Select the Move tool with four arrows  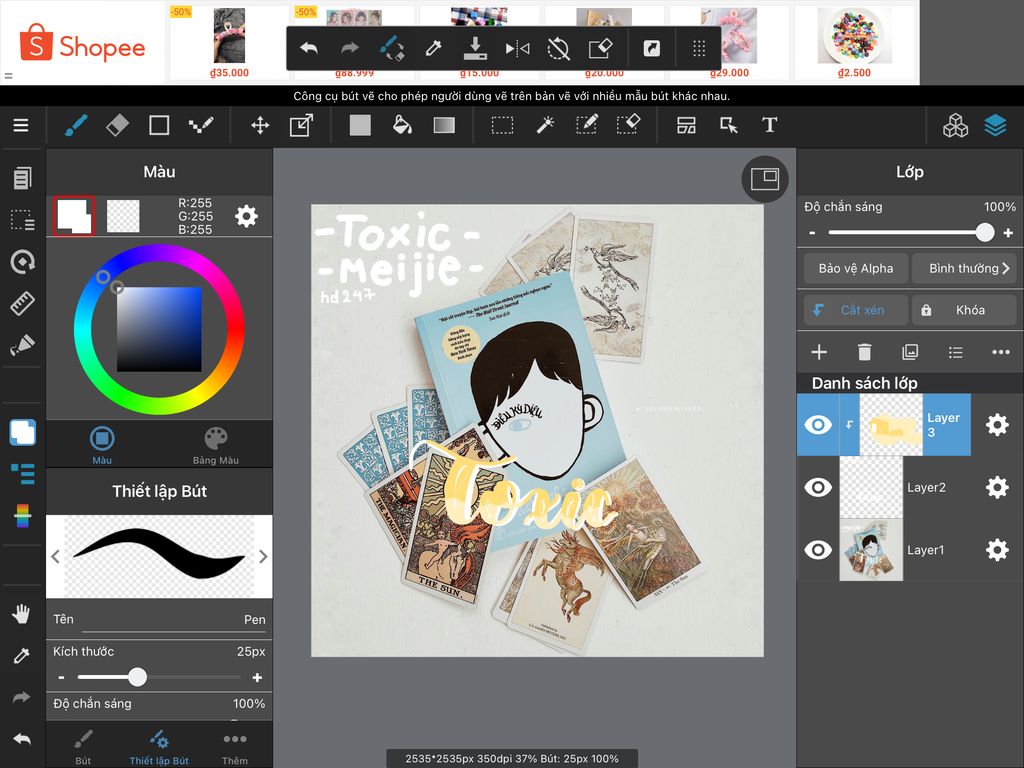[260, 125]
